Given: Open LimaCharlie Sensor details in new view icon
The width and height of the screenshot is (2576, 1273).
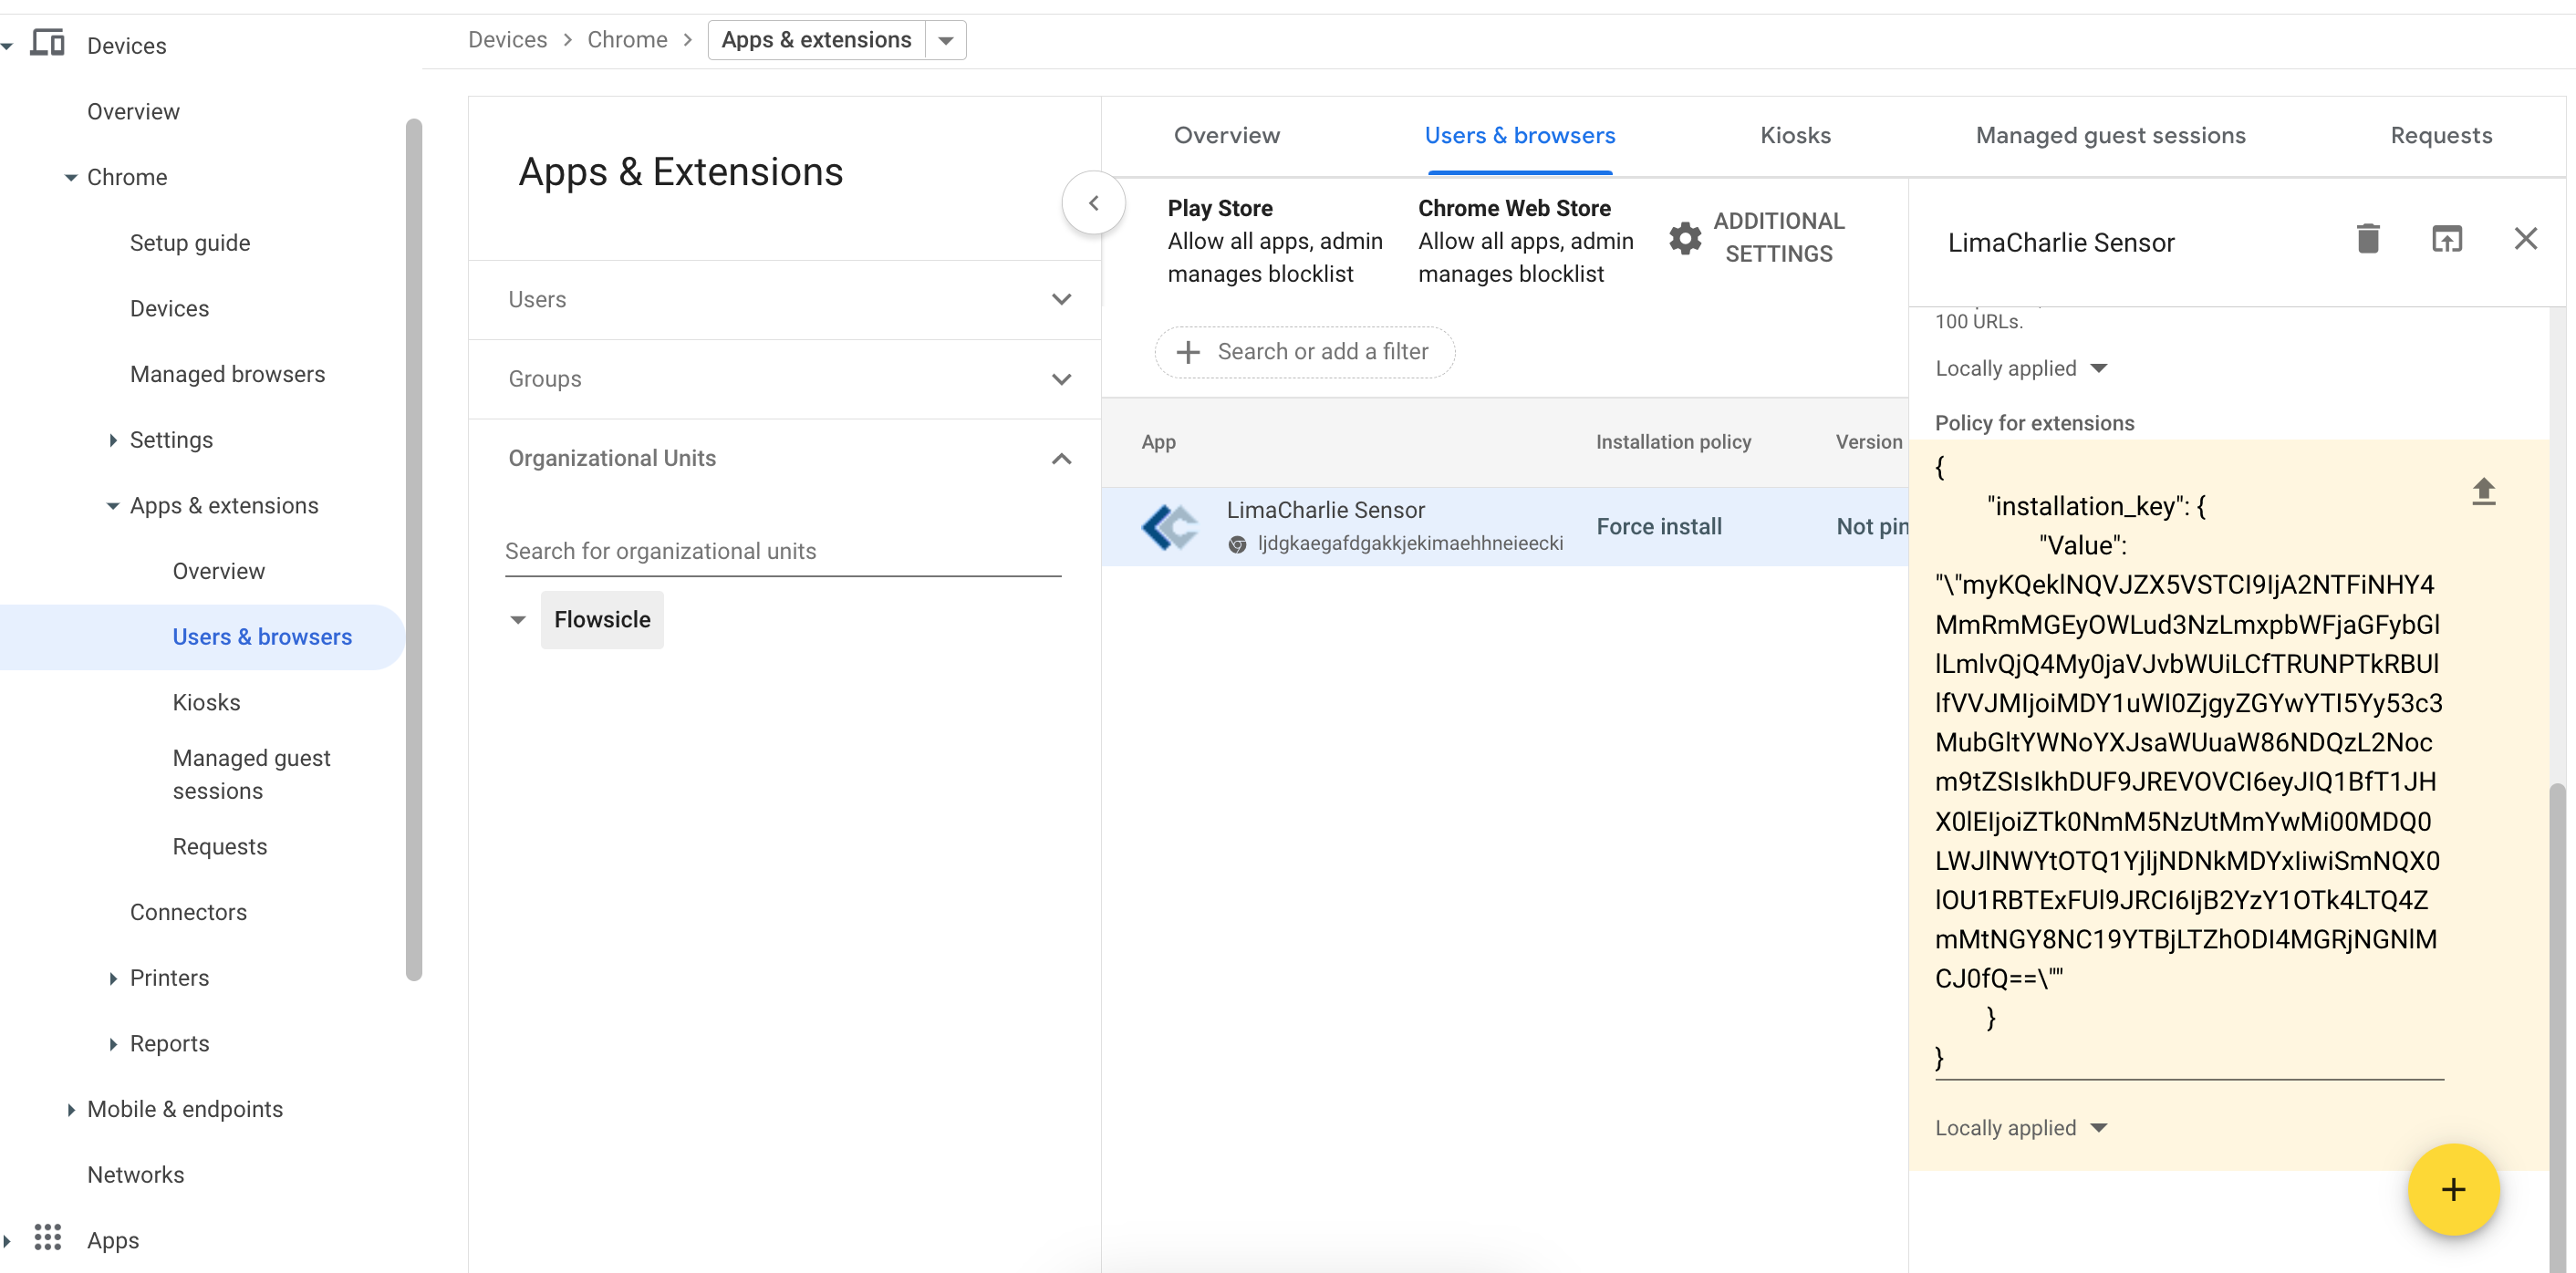Looking at the screenshot, I should click(x=2446, y=239).
